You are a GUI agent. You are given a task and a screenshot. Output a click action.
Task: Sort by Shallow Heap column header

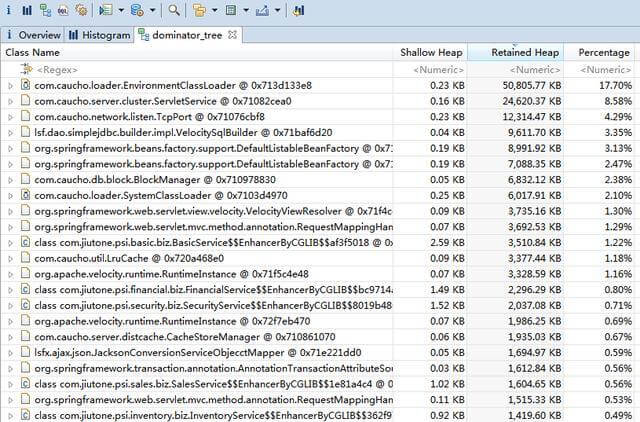431,52
